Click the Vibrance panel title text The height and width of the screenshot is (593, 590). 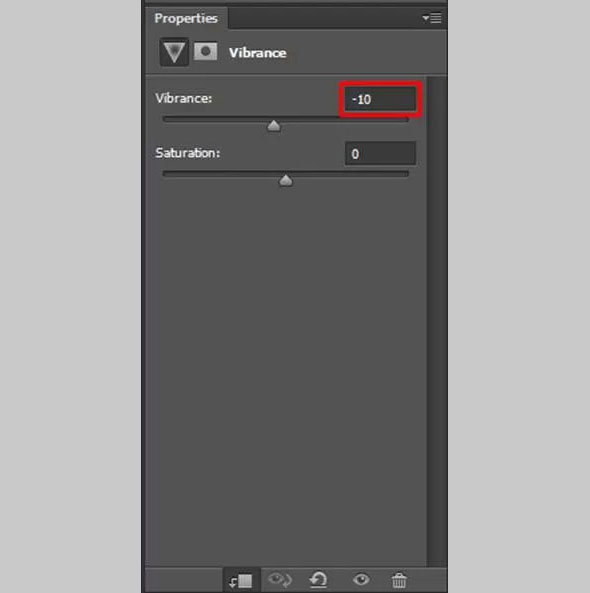click(258, 53)
